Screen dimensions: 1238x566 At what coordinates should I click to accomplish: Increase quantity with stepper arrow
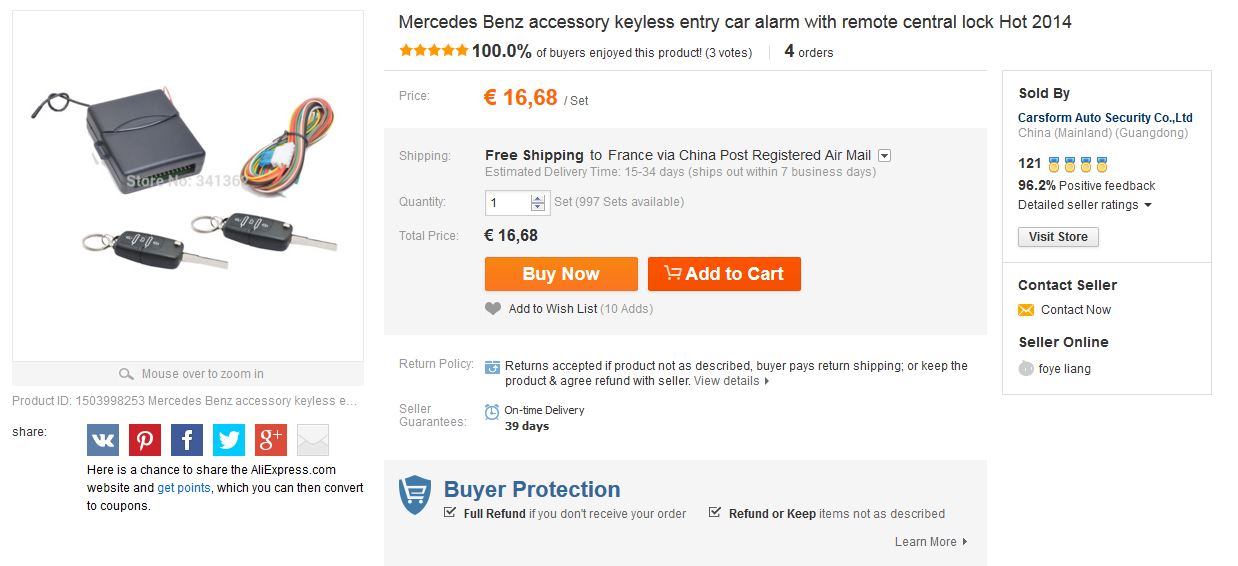538,198
